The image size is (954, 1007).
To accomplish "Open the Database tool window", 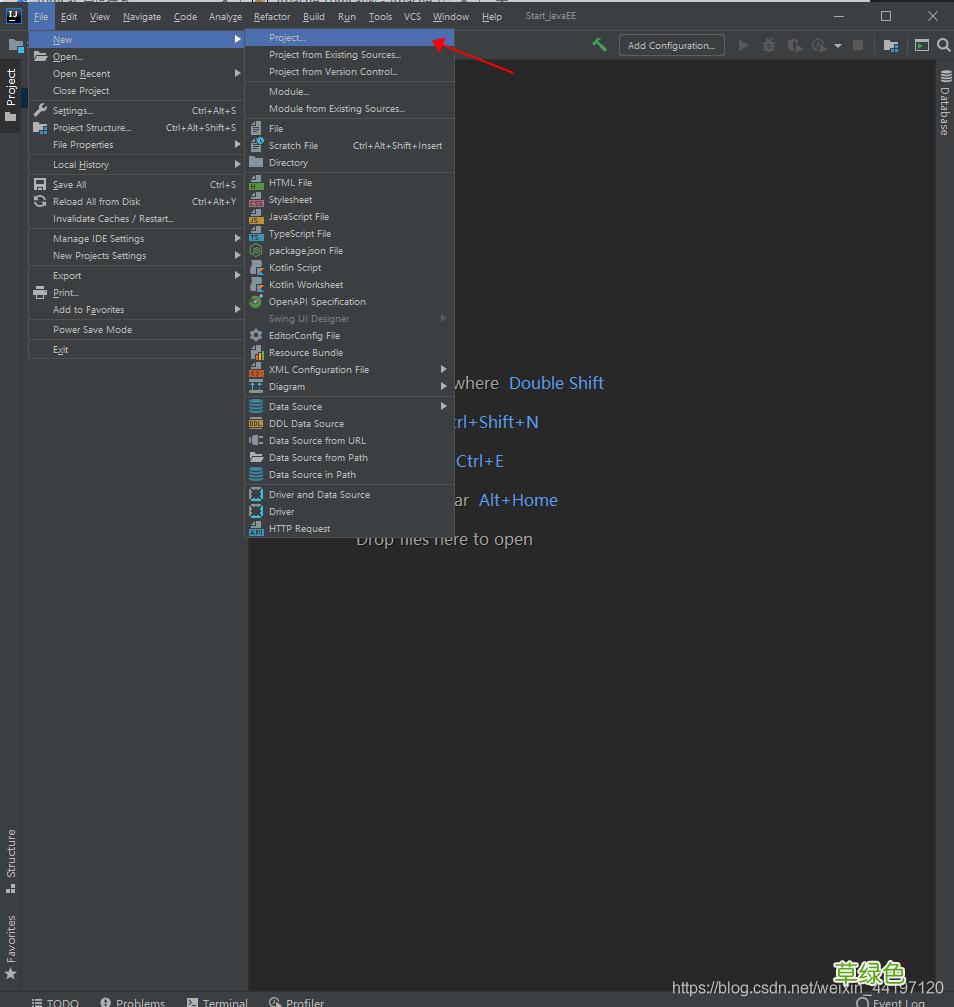I will [944, 104].
